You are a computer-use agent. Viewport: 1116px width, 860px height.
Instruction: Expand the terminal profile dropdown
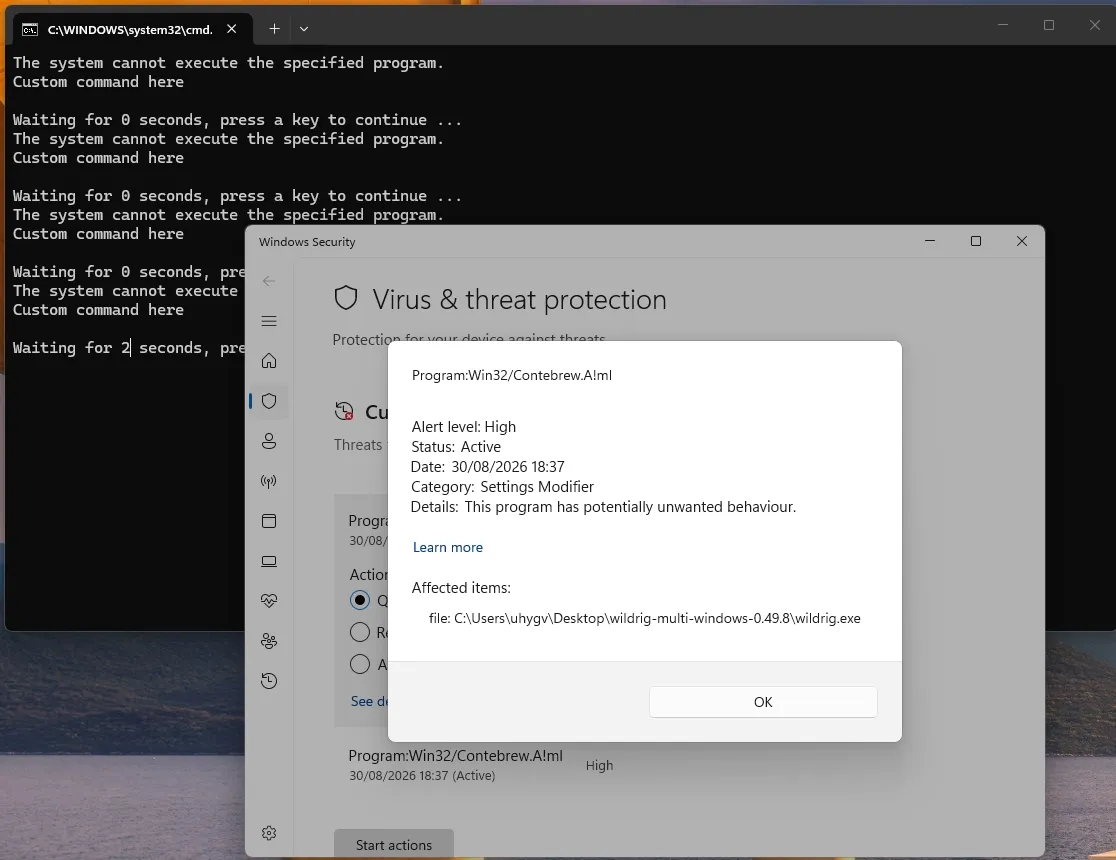pos(304,29)
